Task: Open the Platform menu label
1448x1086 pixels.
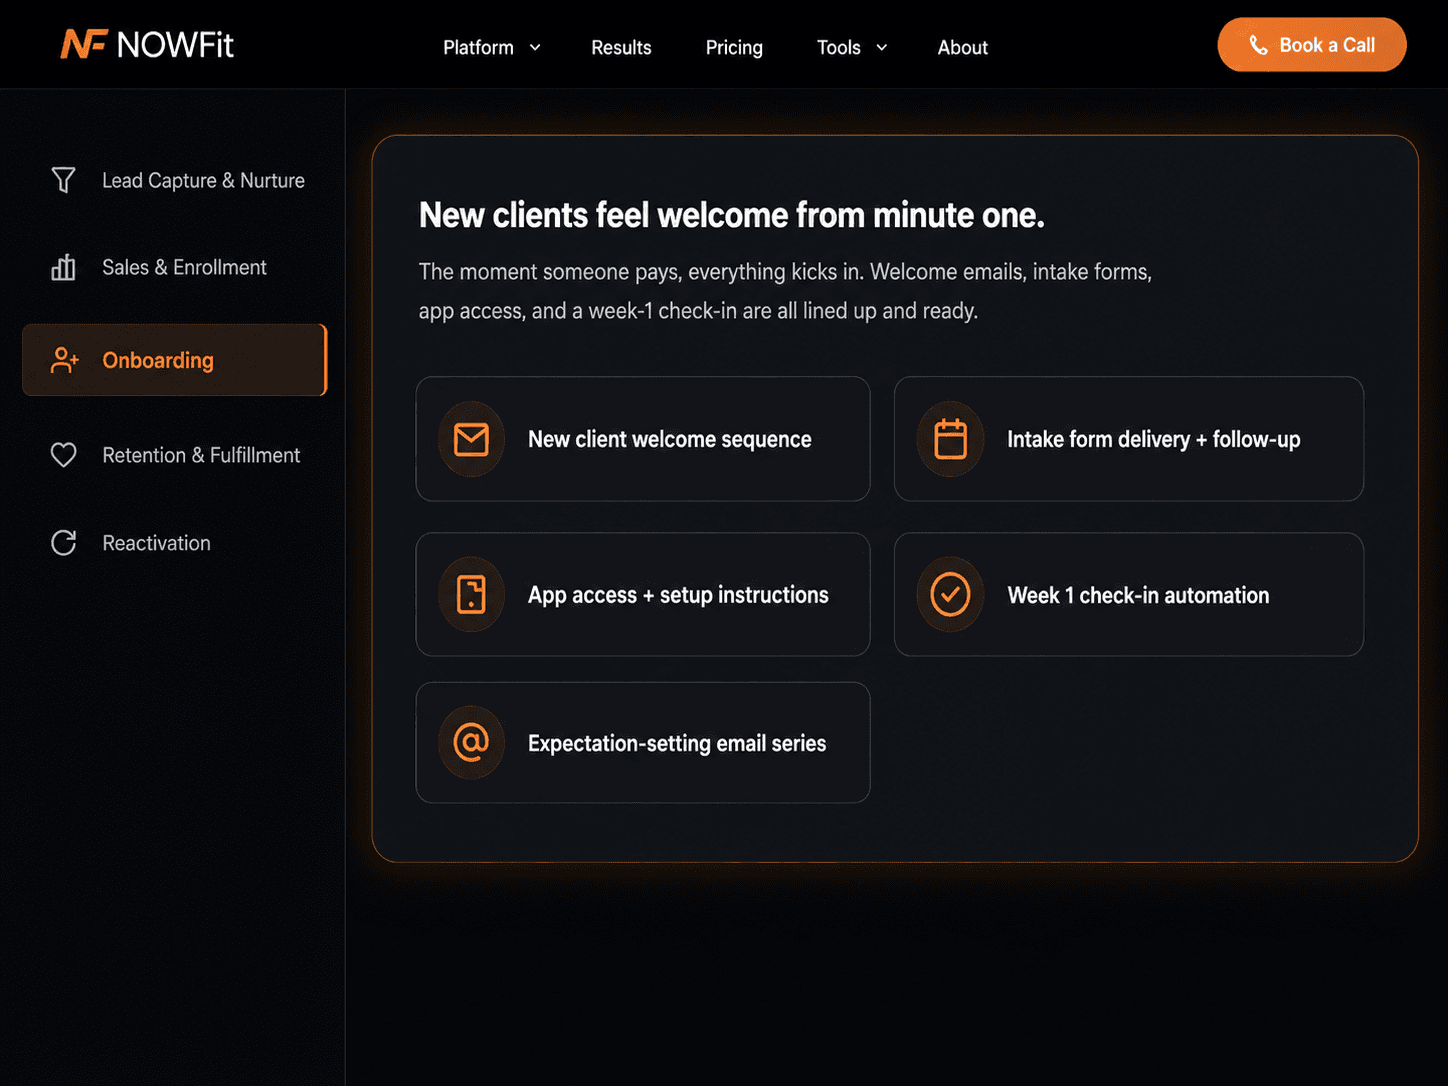Action: [x=478, y=47]
